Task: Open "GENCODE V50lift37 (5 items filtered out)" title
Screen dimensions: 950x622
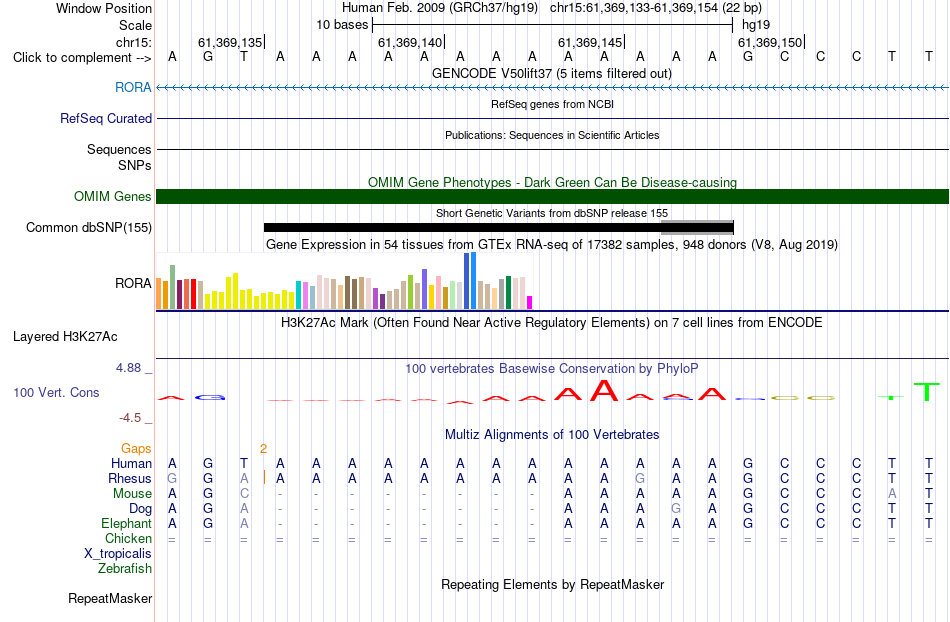Action: [x=552, y=73]
